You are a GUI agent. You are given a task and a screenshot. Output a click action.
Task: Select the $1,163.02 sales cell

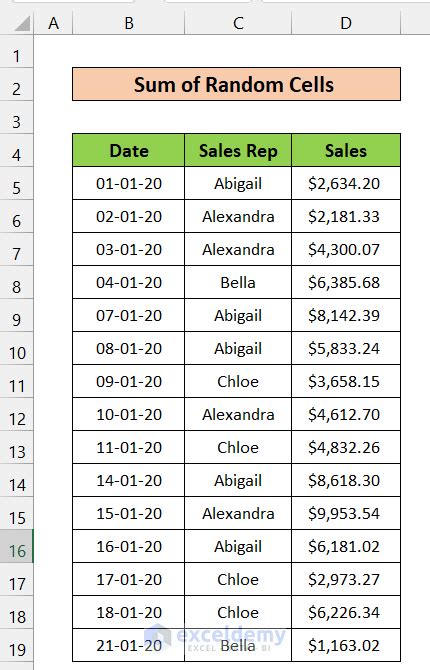pyautogui.click(x=346, y=645)
